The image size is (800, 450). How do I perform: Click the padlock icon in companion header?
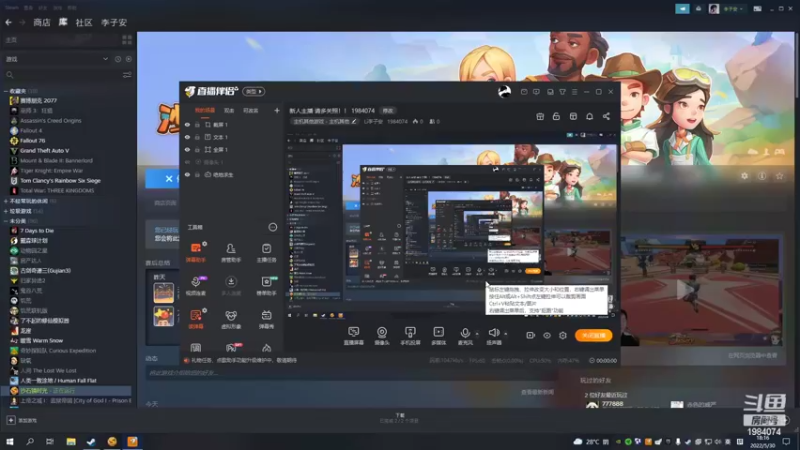pyautogui.click(x=556, y=116)
